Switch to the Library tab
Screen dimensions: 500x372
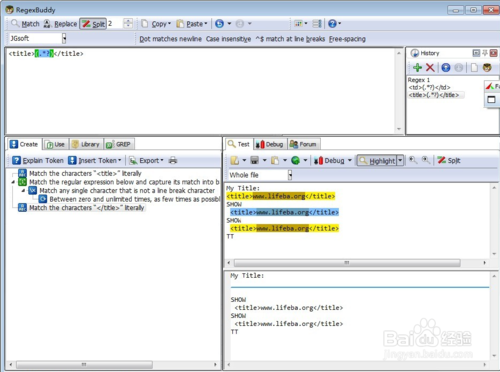[x=86, y=144]
